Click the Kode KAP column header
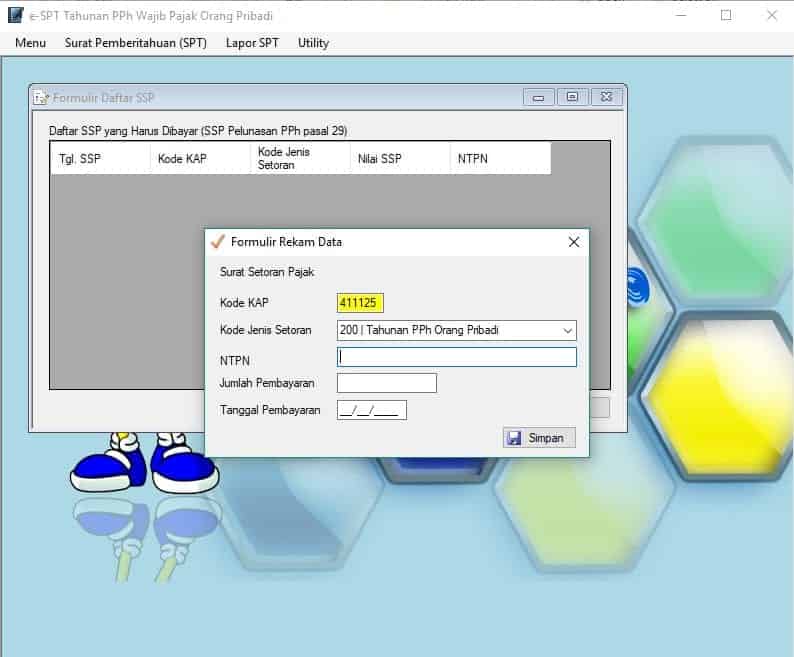This screenshot has width=794, height=657. tap(200, 159)
